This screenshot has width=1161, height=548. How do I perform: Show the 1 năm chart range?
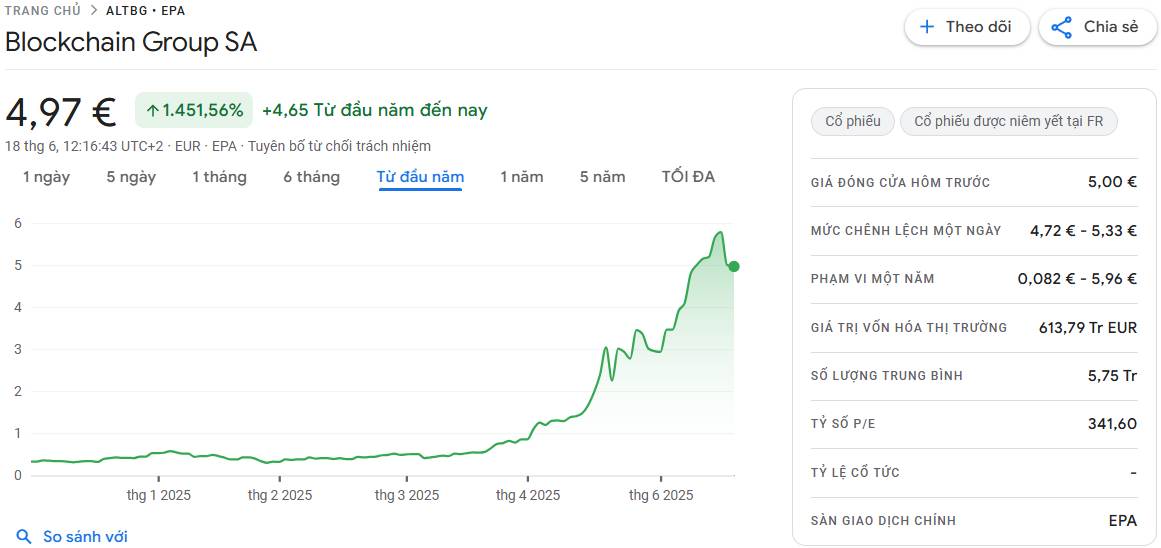[521, 177]
